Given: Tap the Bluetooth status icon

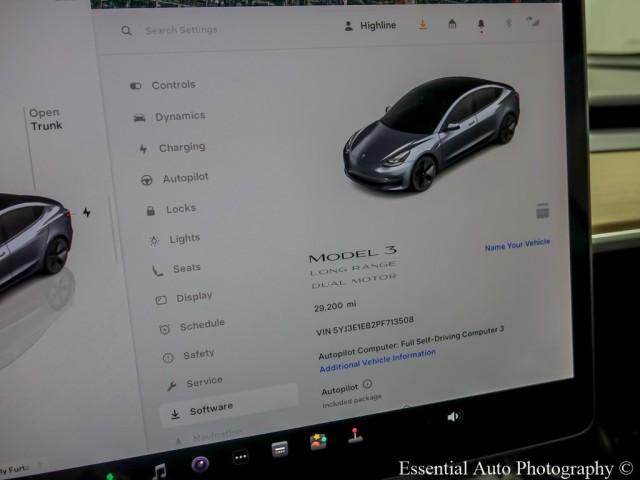Looking at the screenshot, I should point(506,23).
